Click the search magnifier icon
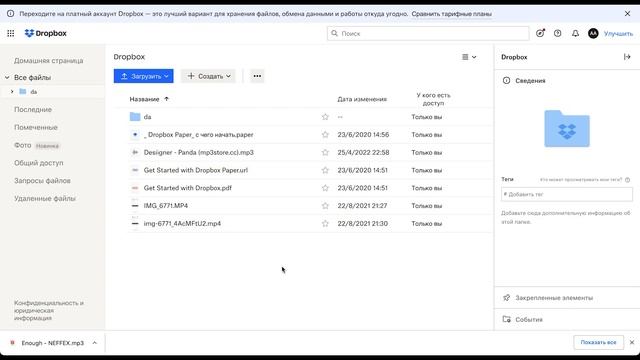Viewport: 640px width, 360px height. (x=334, y=33)
